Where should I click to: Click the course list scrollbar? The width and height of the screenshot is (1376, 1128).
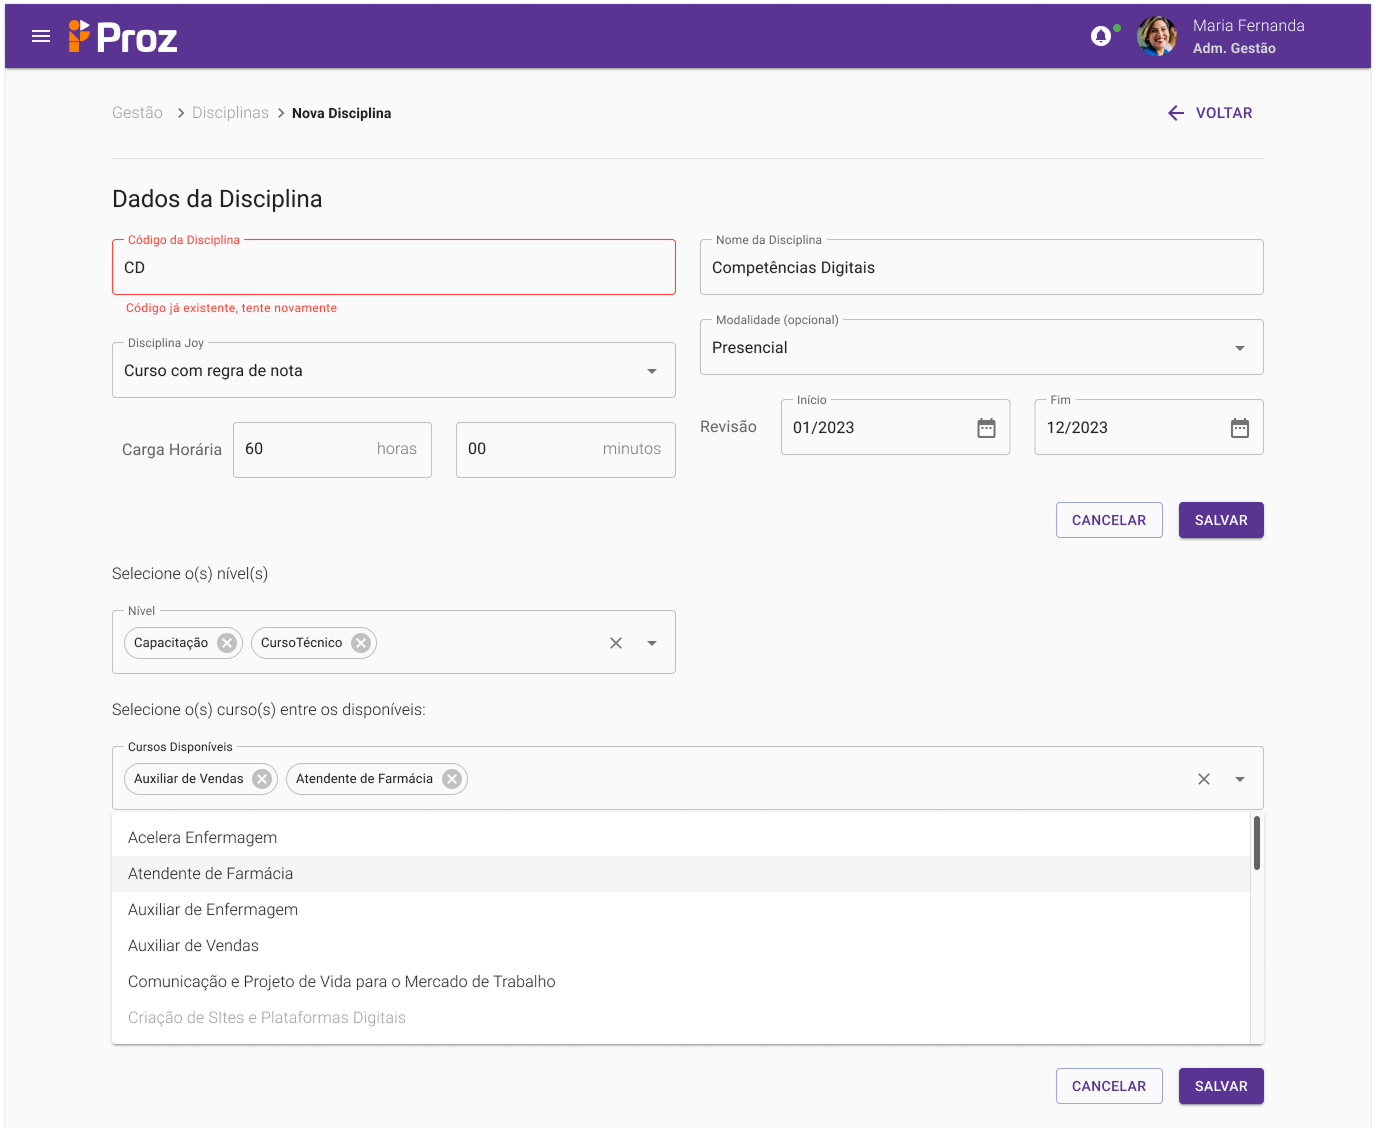(x=1256, y=843)
